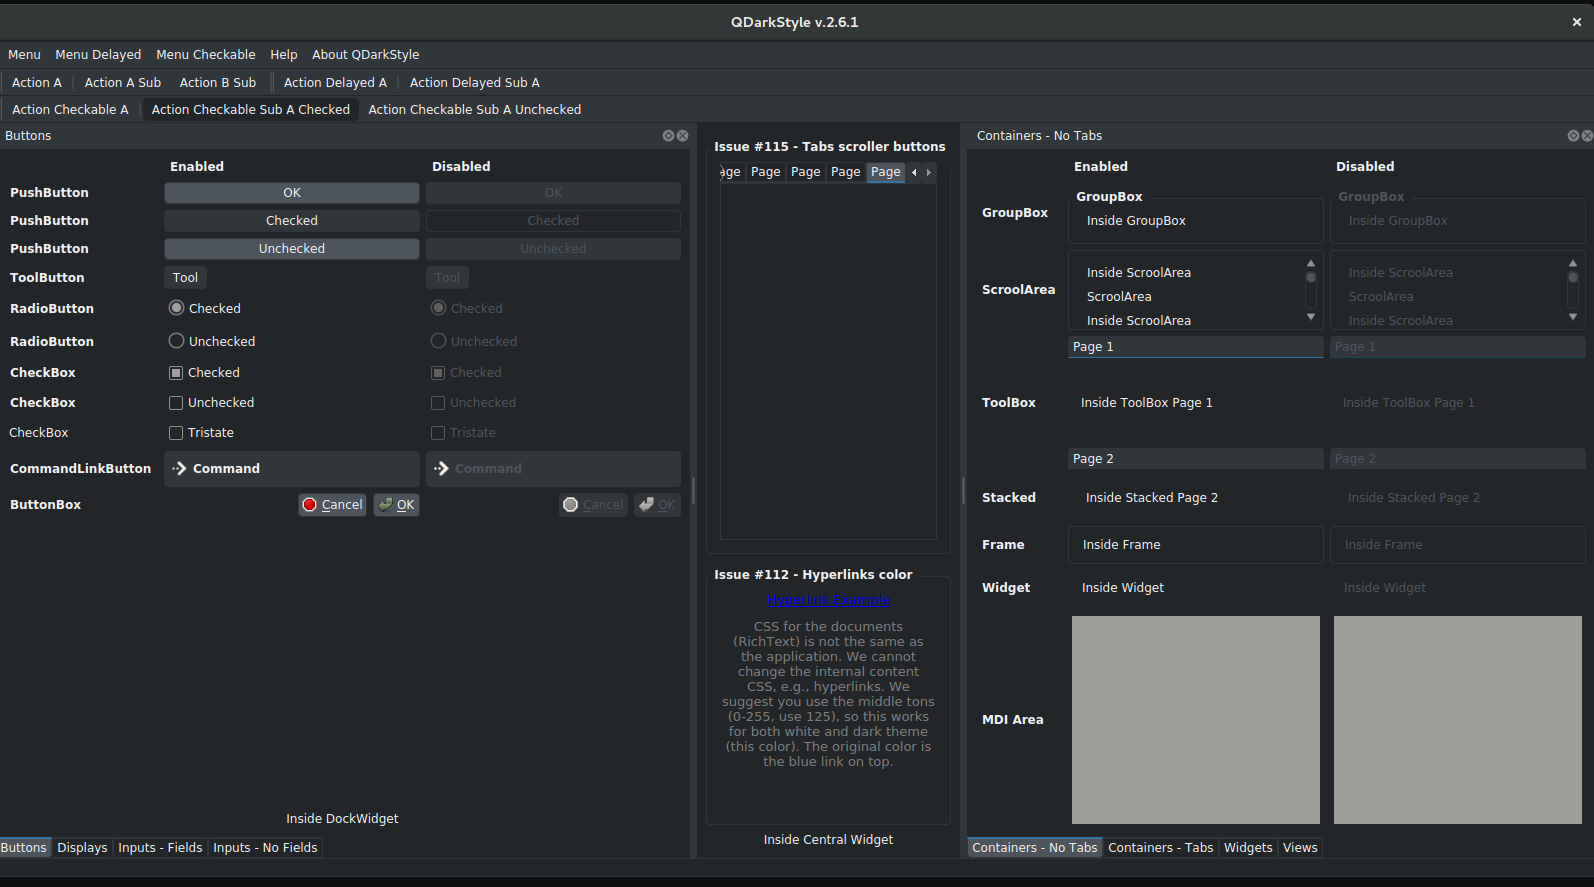Click the enabled Cancel button in ButtonBox
The width and height of the screenshot is (1594, 887).
click(333, 505)
